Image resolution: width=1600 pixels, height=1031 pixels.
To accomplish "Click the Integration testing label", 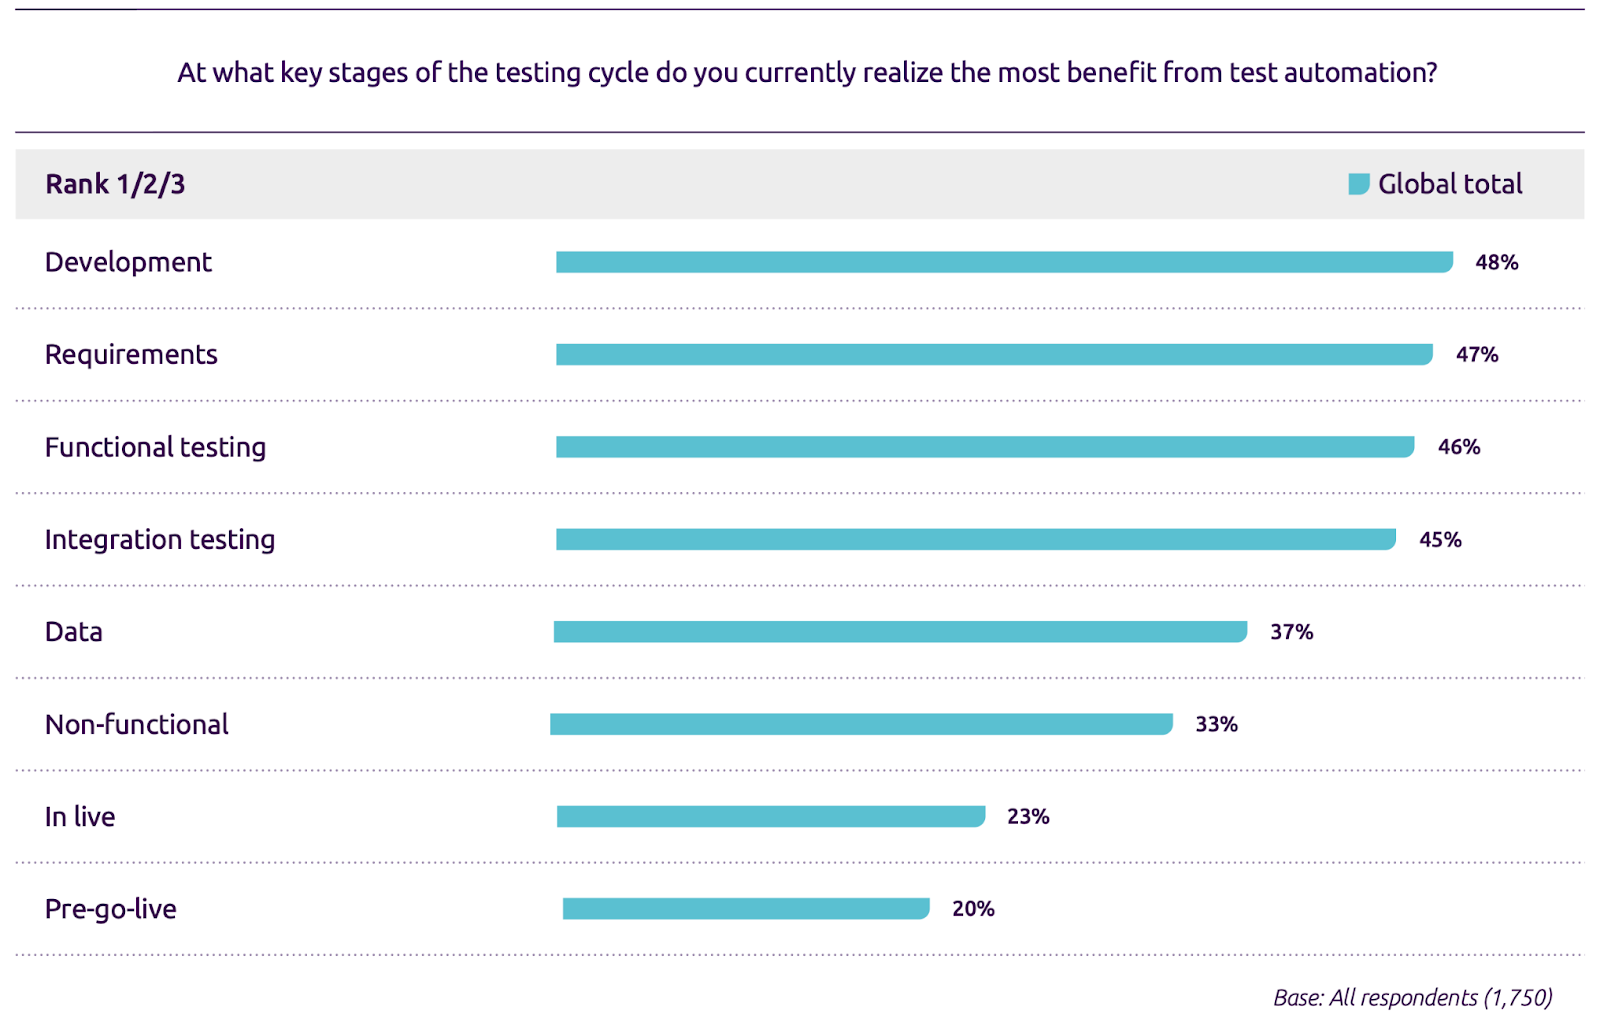I will 160,540.
